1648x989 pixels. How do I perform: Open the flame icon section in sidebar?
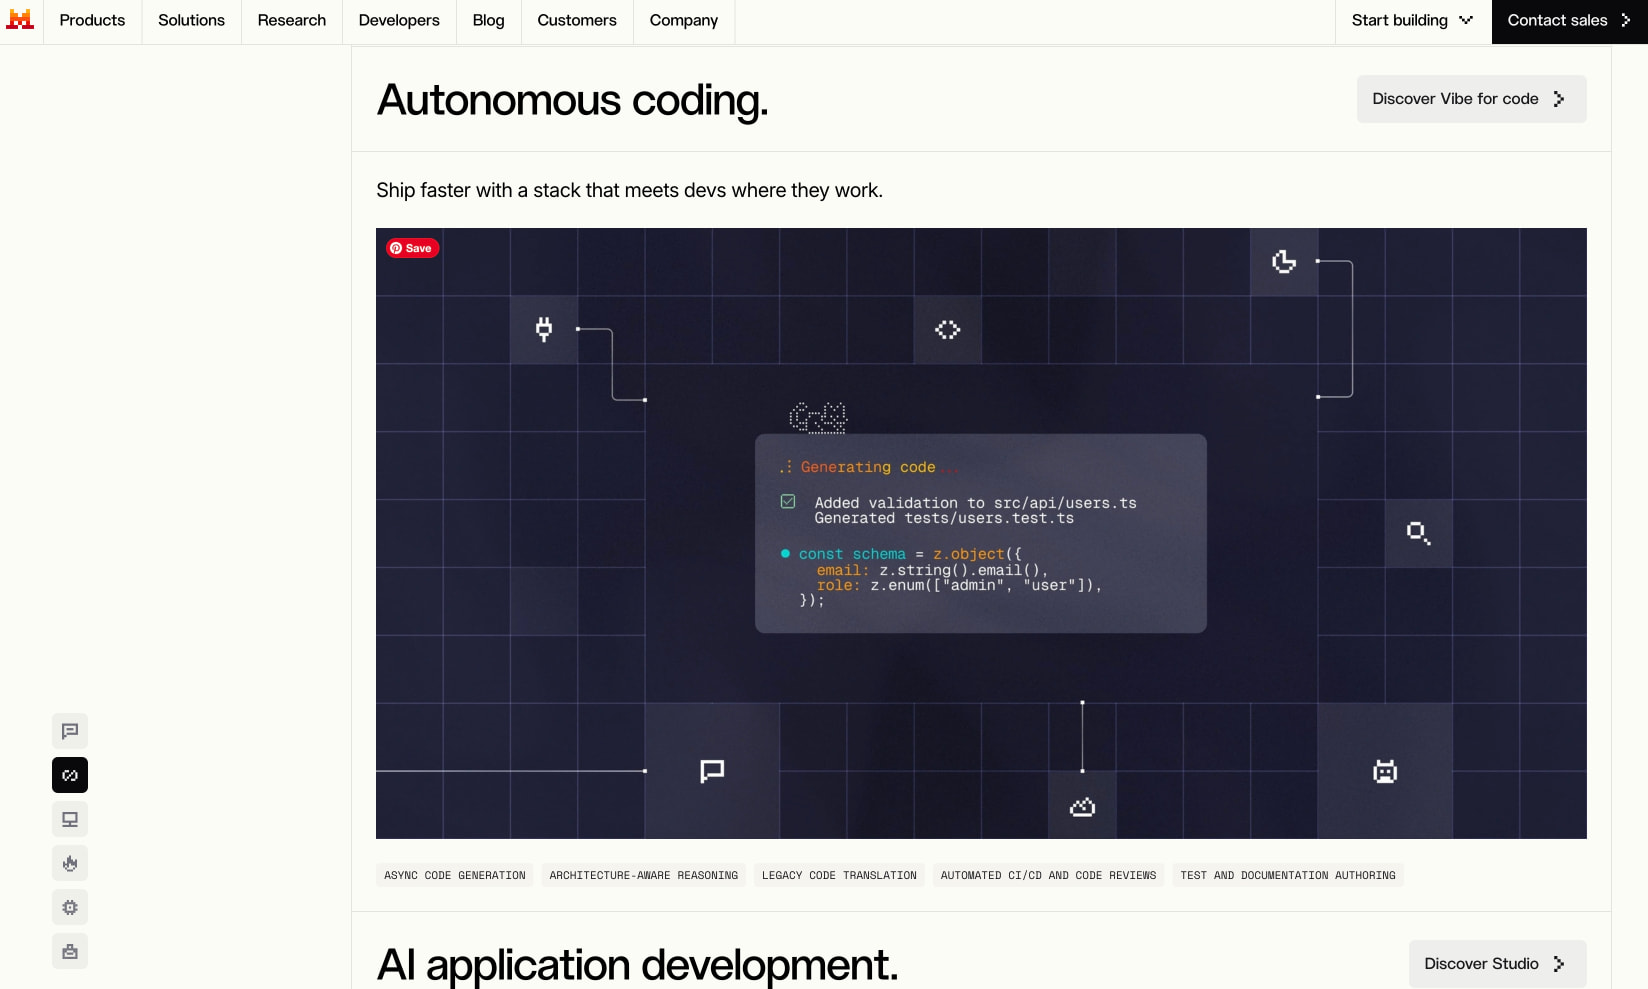click(x=70, y=863)
